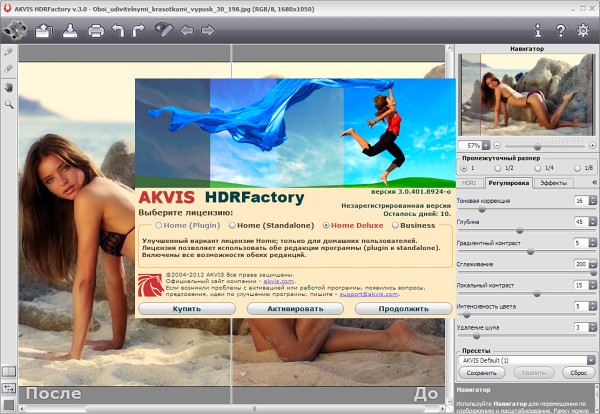Click the Сглаживание value field showing 200
The height and width of the screenshot is (414, 600).
pos(581,264)
